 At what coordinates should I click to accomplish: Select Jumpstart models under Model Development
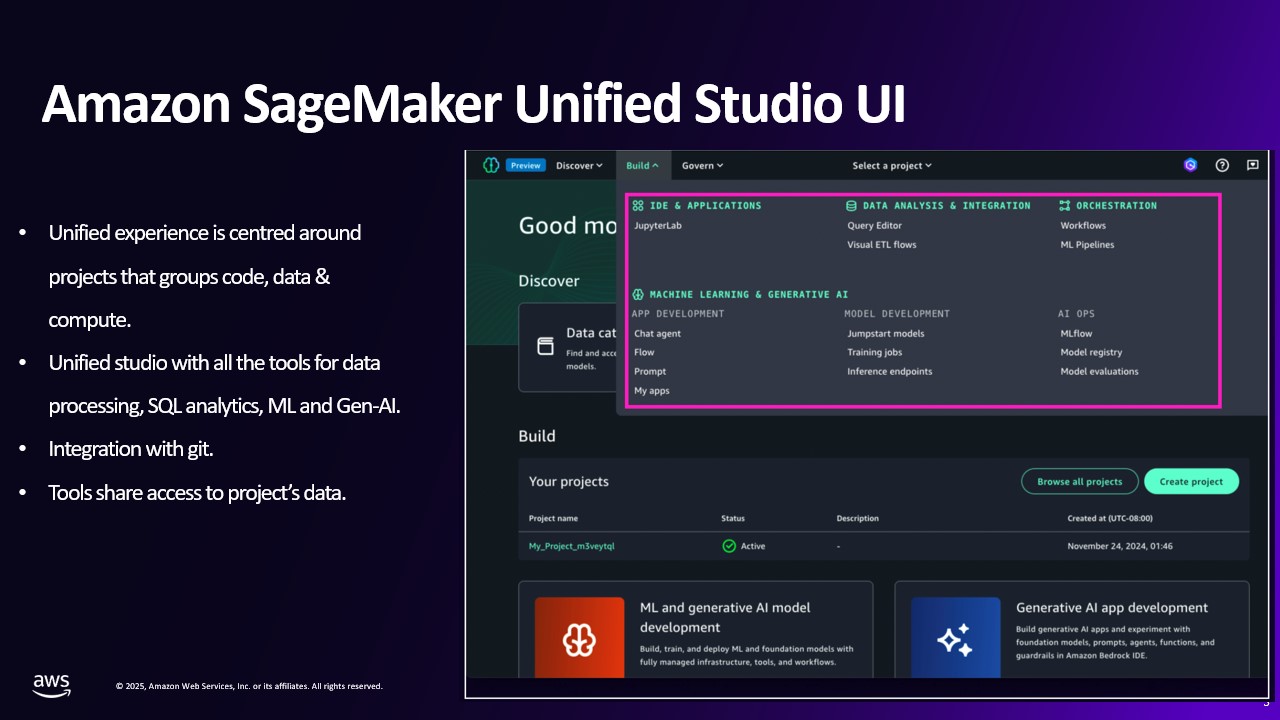(886, 334)
